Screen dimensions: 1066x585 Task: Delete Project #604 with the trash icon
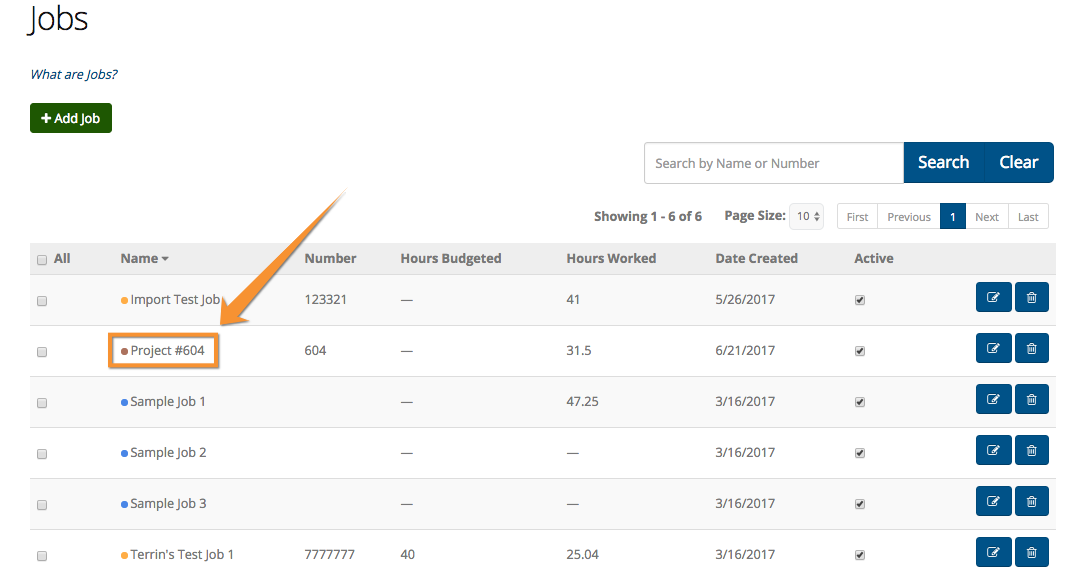1031,348
